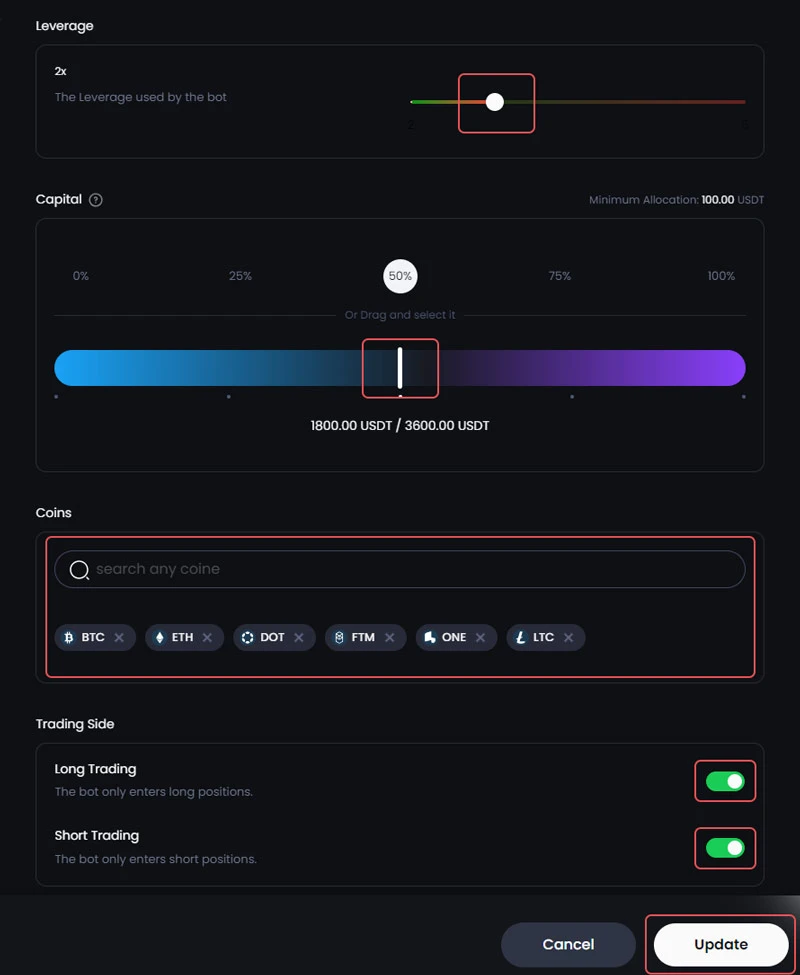Screen dimensions: 800x975
Task: Disable Short Trading
Action: [x=725, y=848]
